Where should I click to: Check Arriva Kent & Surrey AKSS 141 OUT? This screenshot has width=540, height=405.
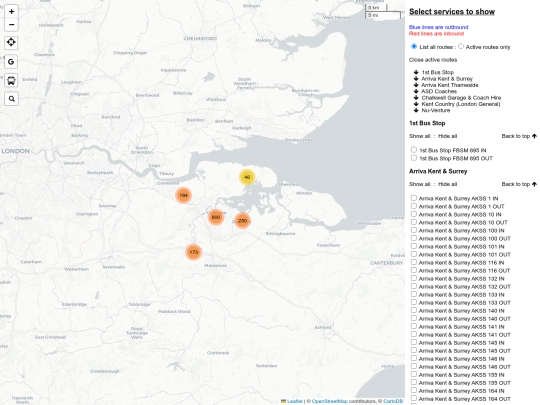click(414, 334)
